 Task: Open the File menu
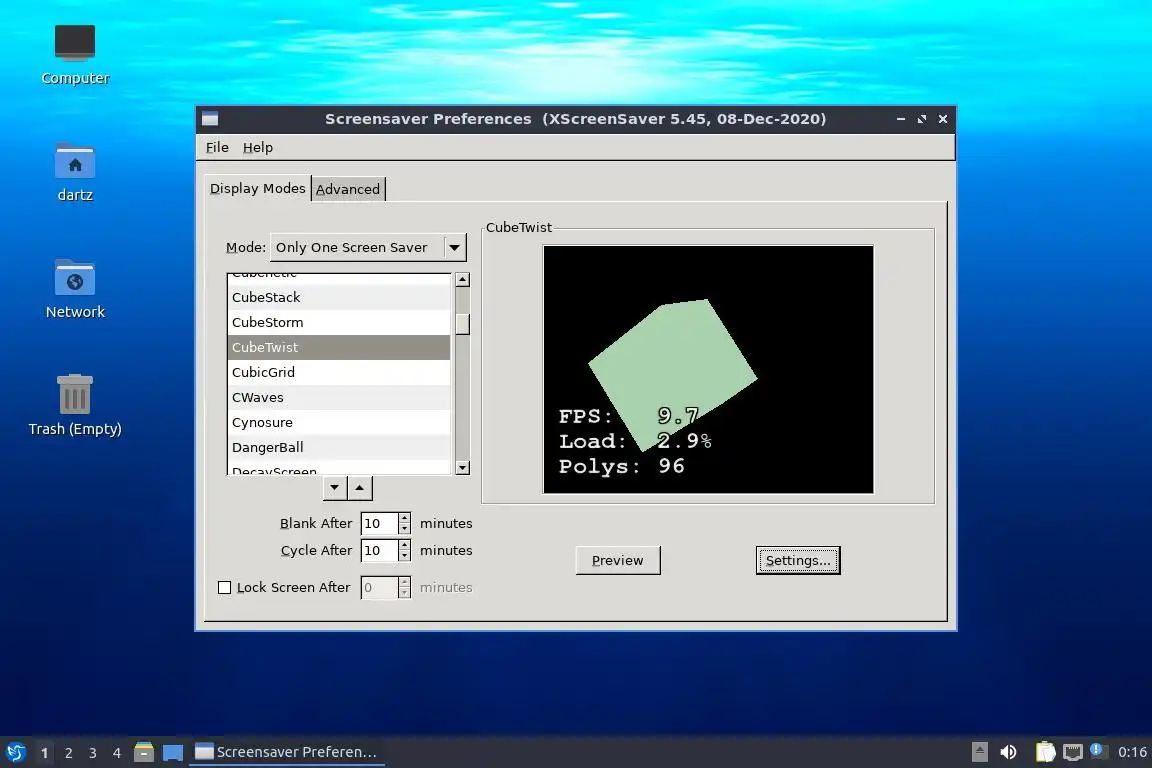pos(217,147)
